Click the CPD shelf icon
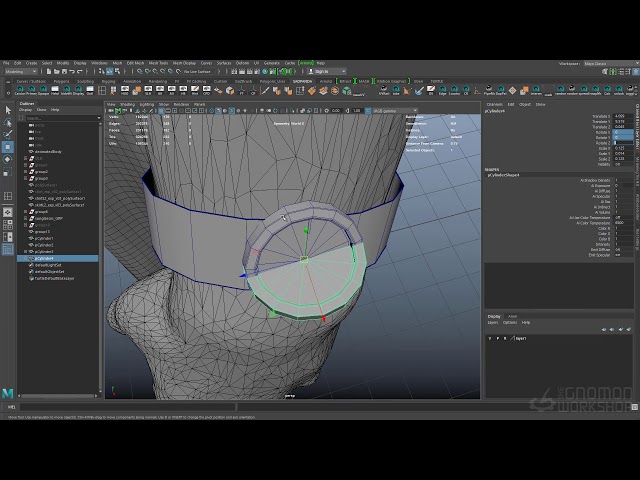 pyautogui.click(x=207, y=90)
